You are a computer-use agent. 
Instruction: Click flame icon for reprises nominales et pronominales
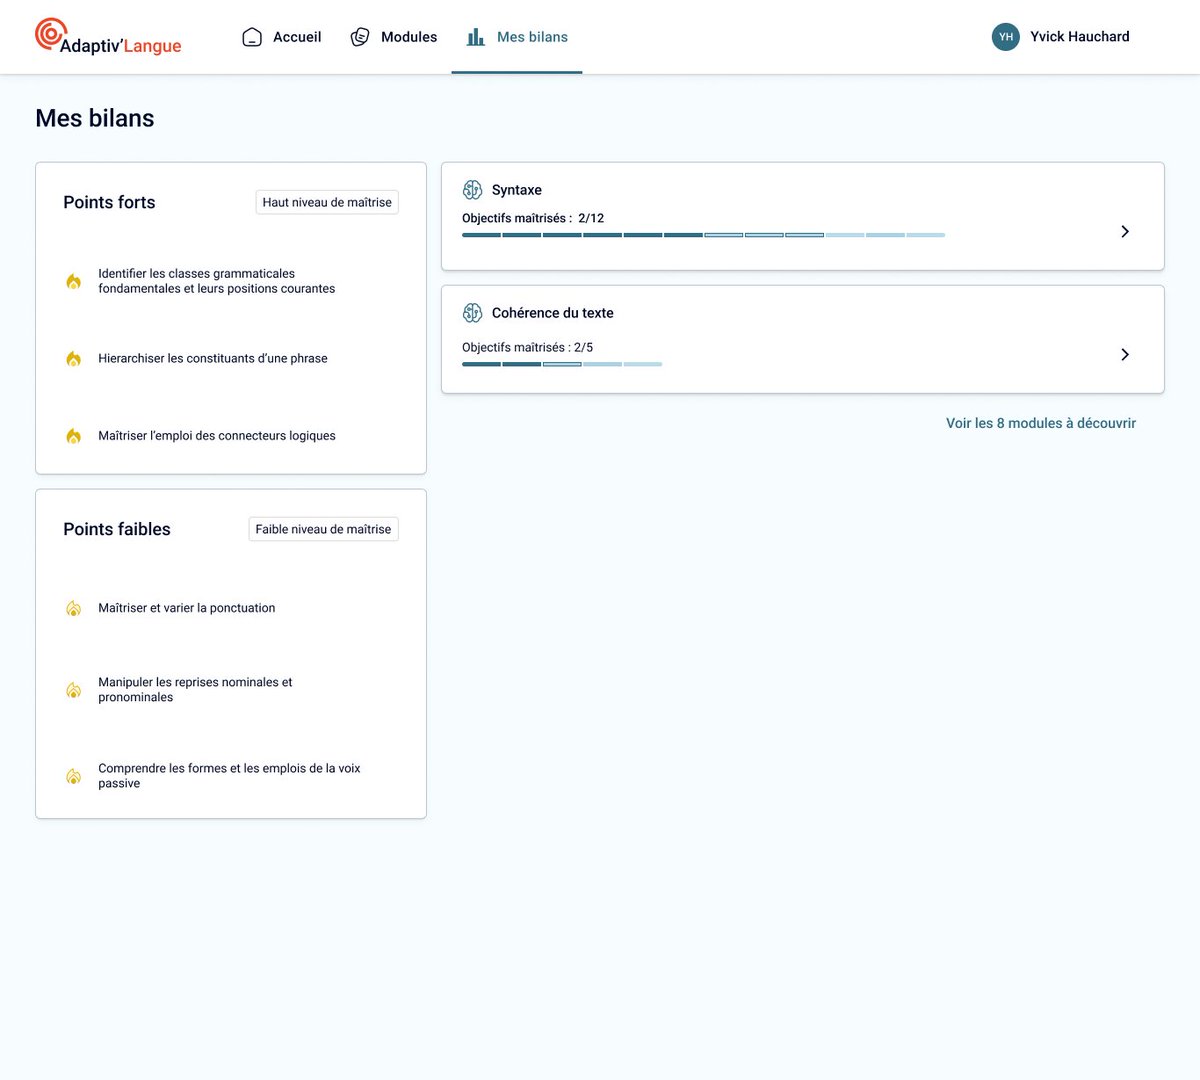[73, 690]
